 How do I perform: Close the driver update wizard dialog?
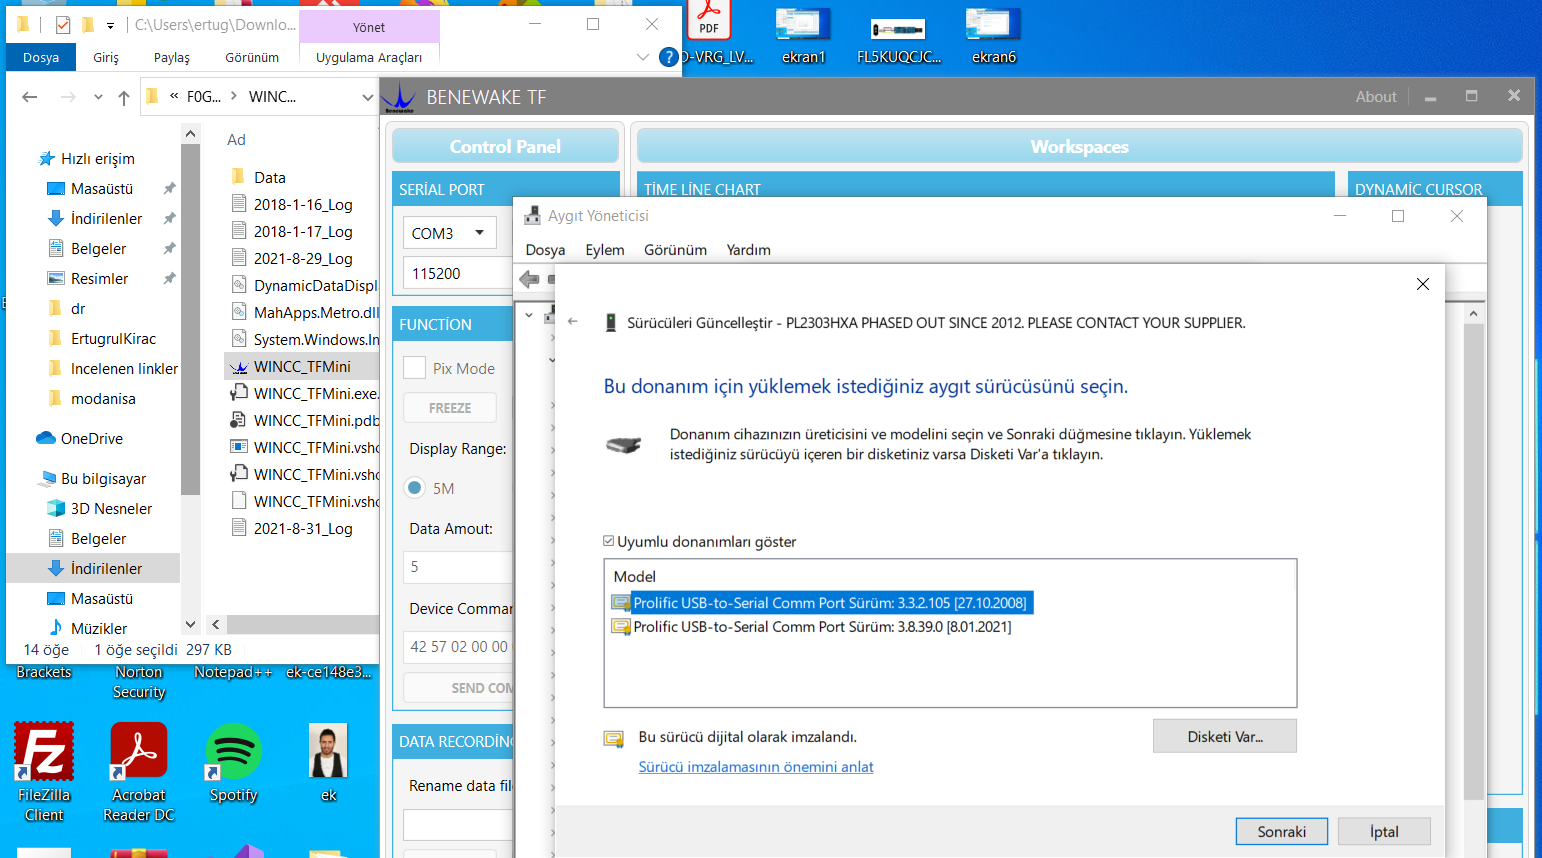coord(1422,284)
